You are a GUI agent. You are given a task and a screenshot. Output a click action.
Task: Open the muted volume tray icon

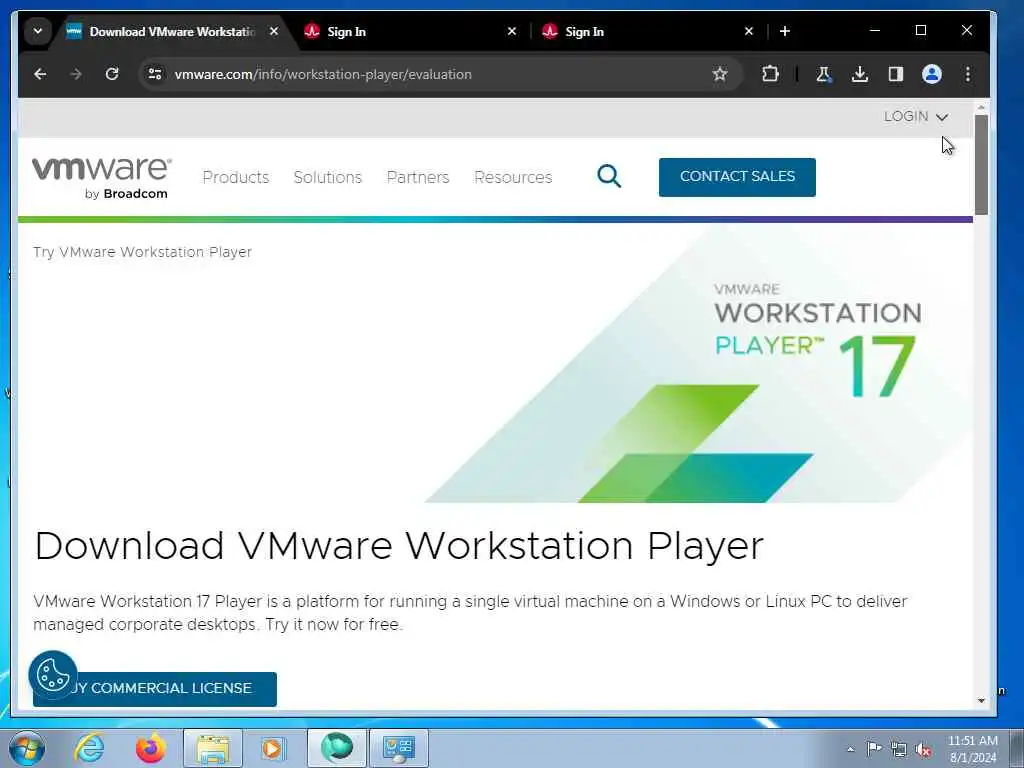[x=924, y=750]
